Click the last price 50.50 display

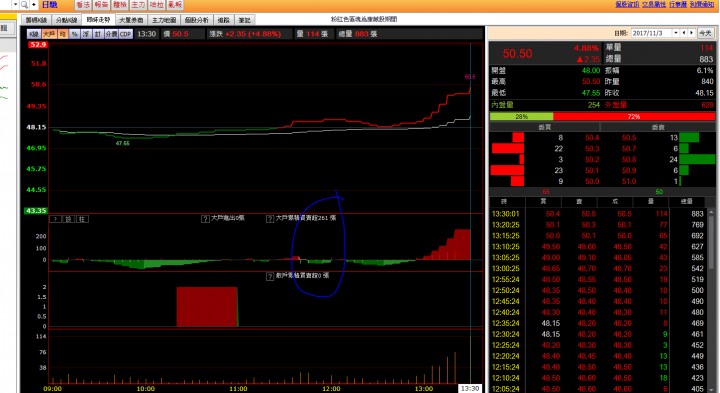click(x=517, y=54)
